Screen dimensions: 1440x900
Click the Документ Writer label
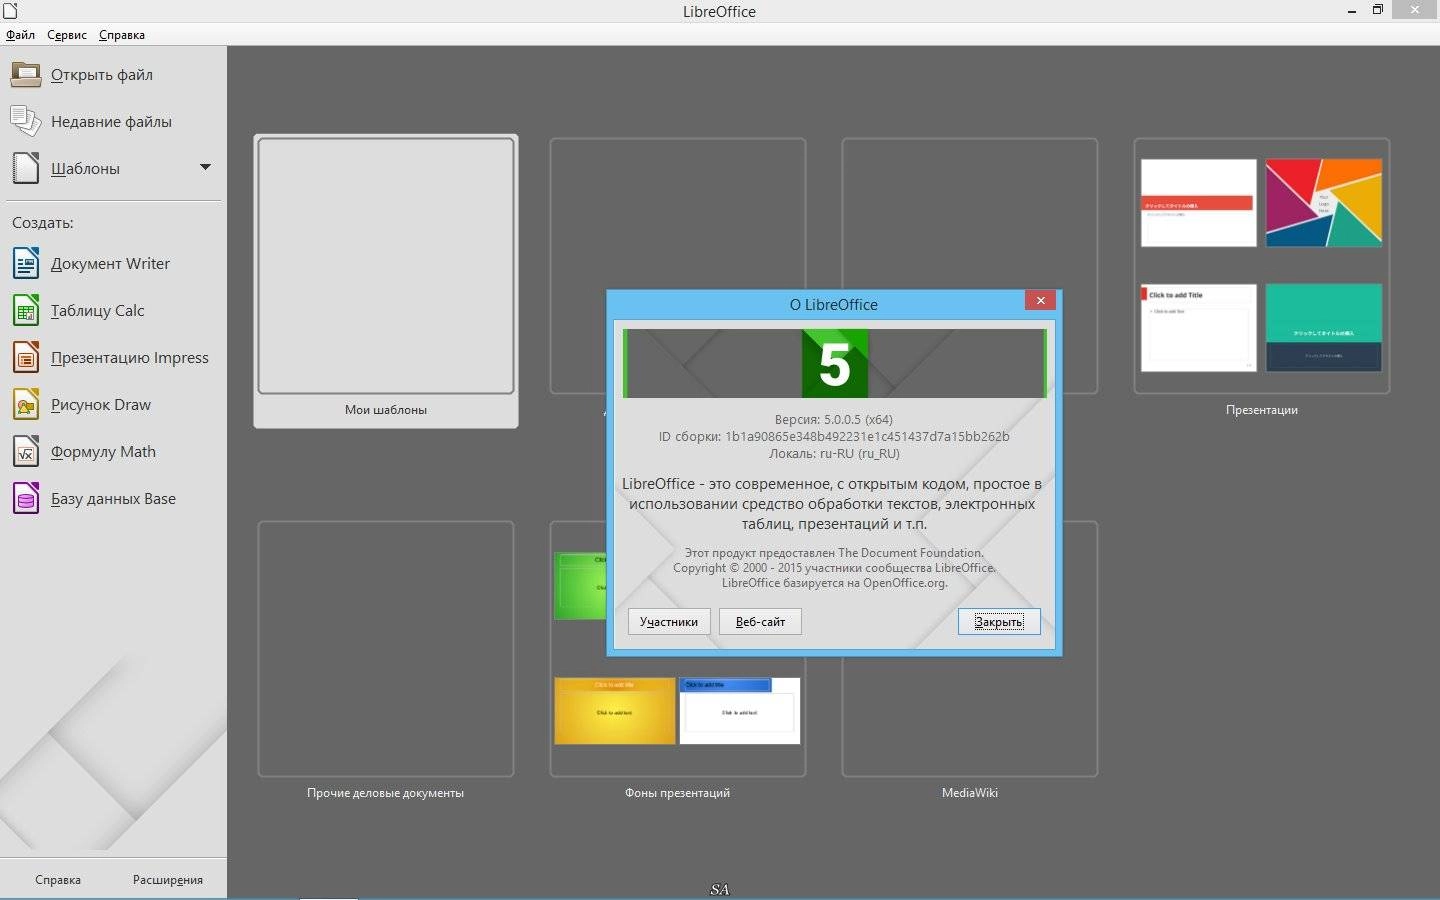click(x=110, y=264)
